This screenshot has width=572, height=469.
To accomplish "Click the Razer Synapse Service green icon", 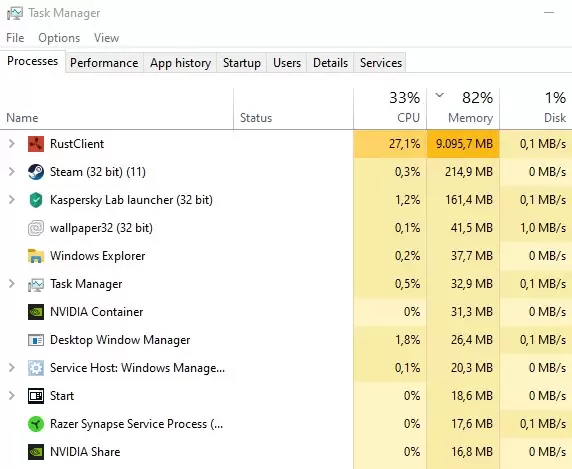I will [36, 424].
